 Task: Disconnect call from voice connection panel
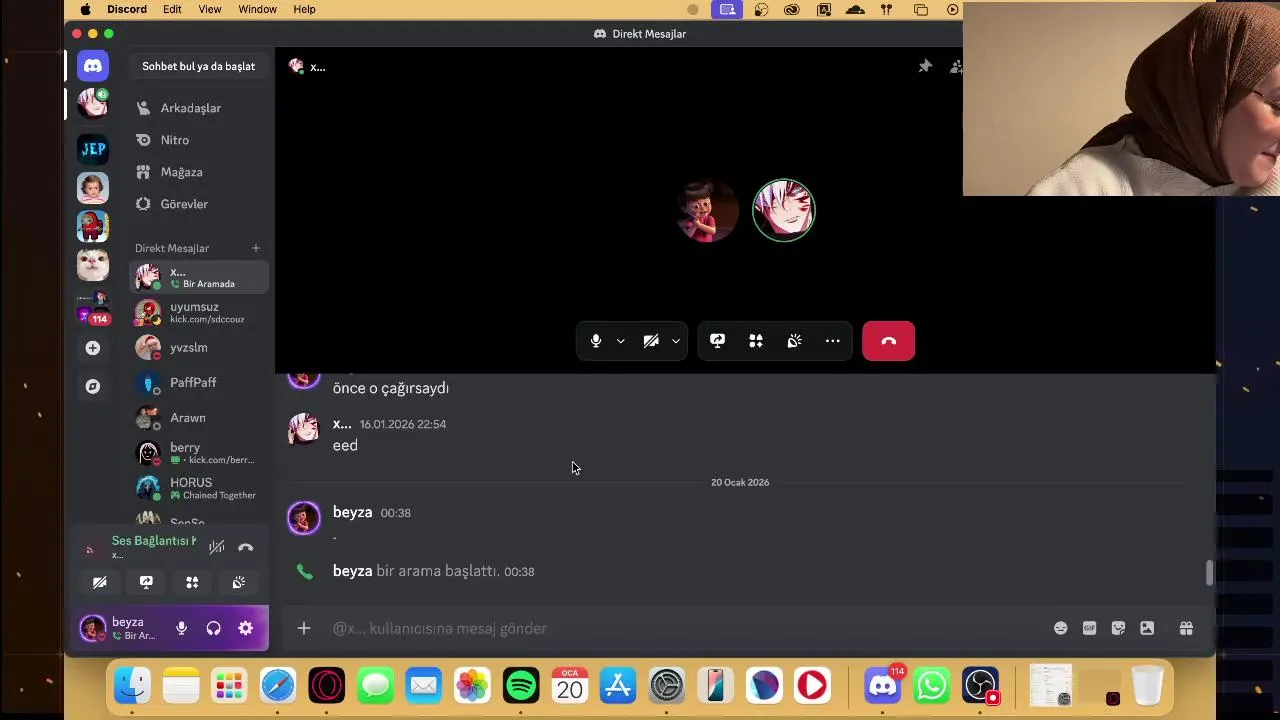tap(246, 547)
